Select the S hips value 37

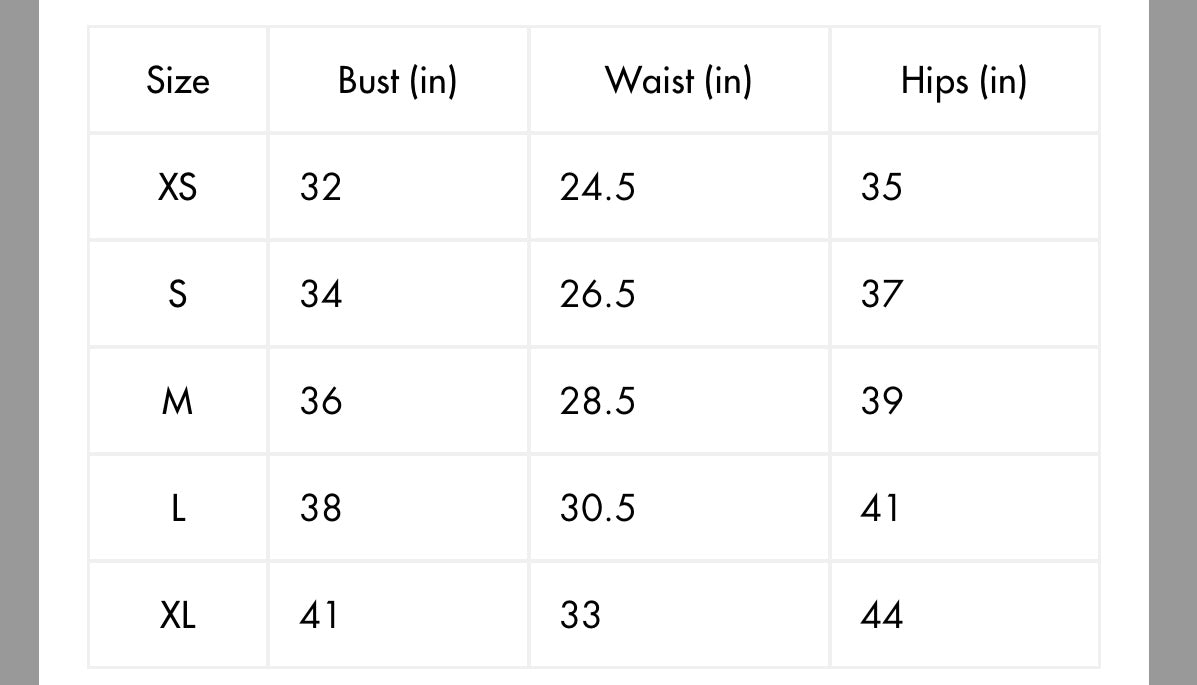pos(881,294)
